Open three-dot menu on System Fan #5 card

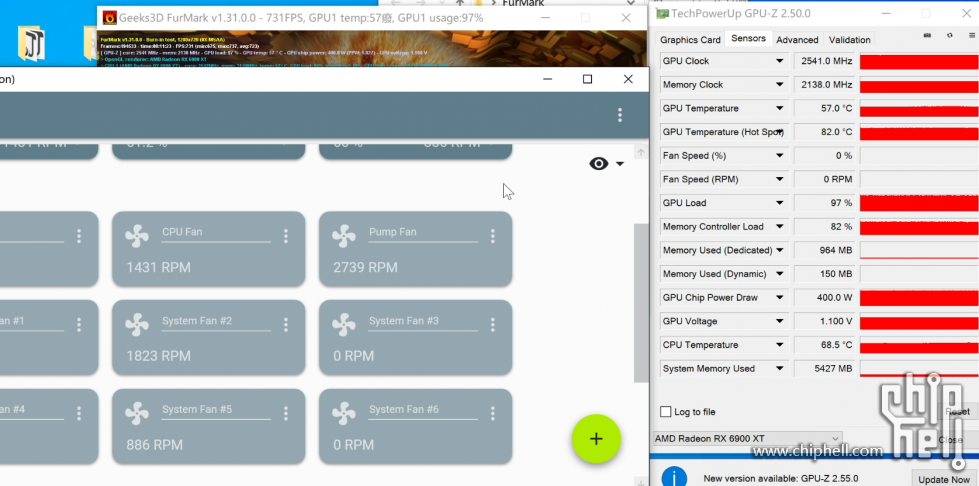[x=285, y=414]
